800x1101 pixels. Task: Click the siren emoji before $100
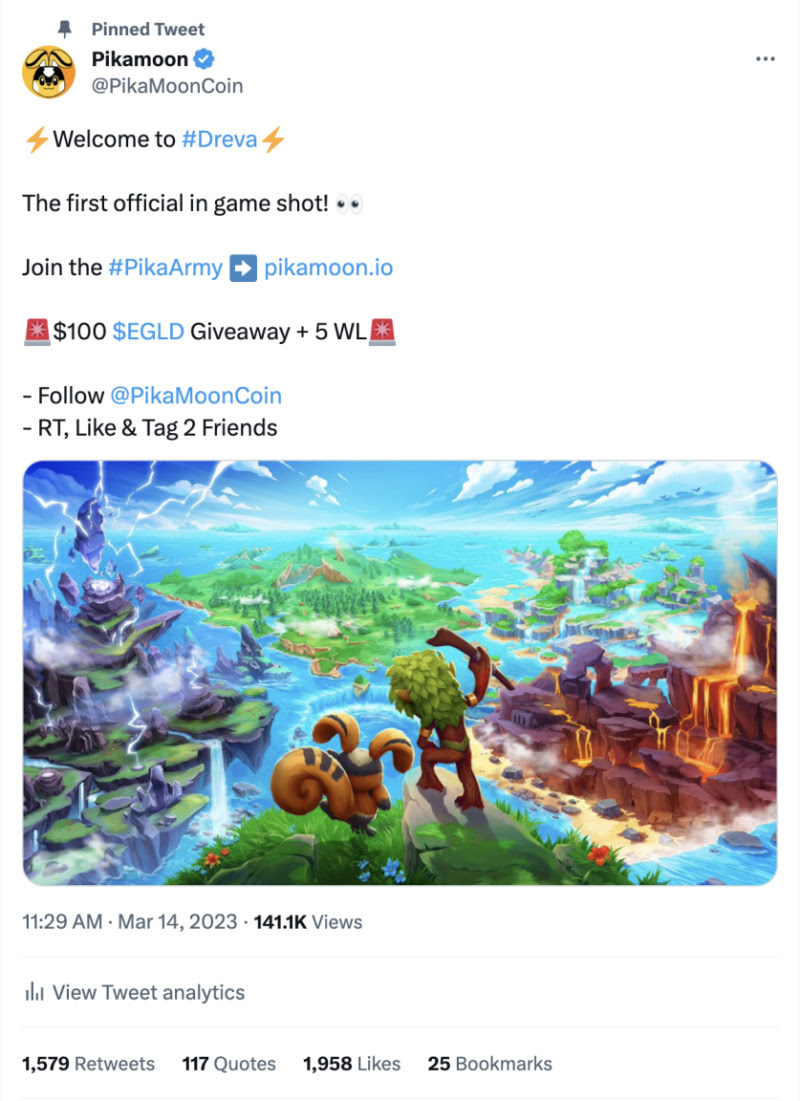coord(37,331)
